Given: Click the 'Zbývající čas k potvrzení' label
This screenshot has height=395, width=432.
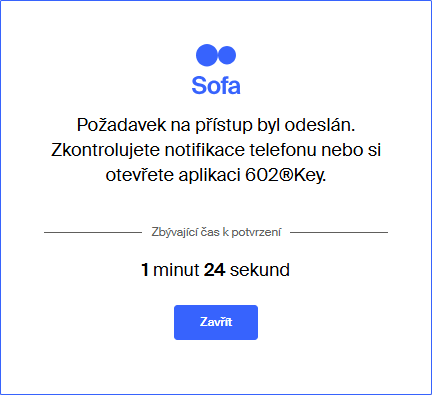Looking at the screenshot, I should 216,232.
